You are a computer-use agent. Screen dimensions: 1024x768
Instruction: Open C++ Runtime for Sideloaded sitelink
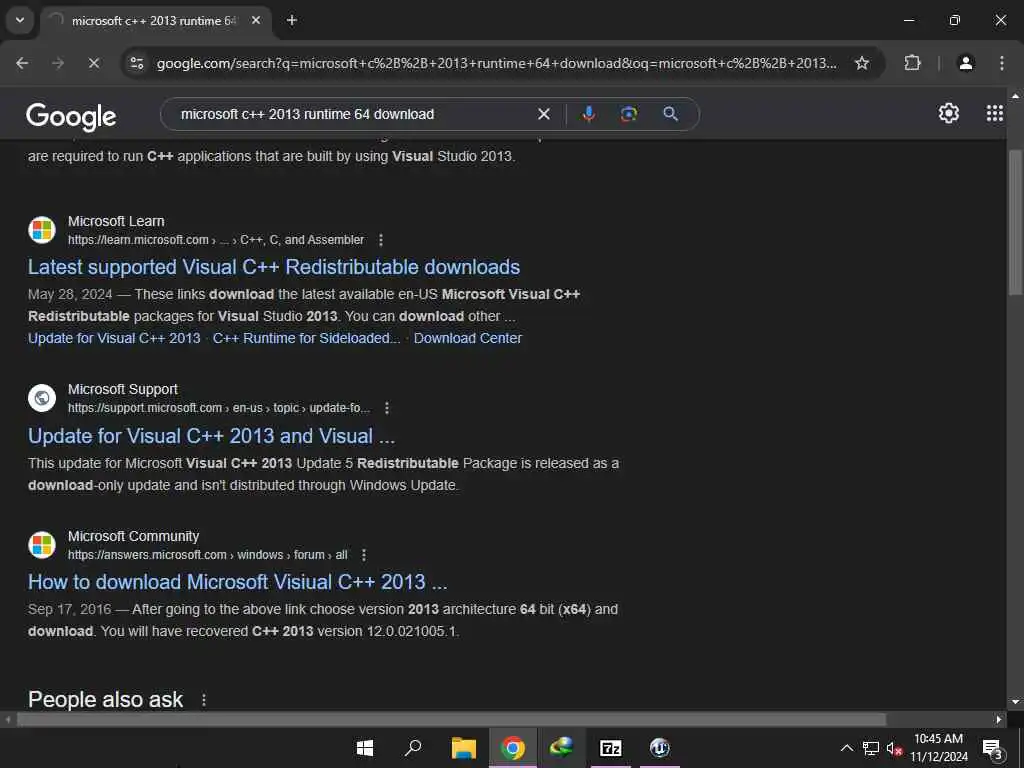tap(306, 338)
